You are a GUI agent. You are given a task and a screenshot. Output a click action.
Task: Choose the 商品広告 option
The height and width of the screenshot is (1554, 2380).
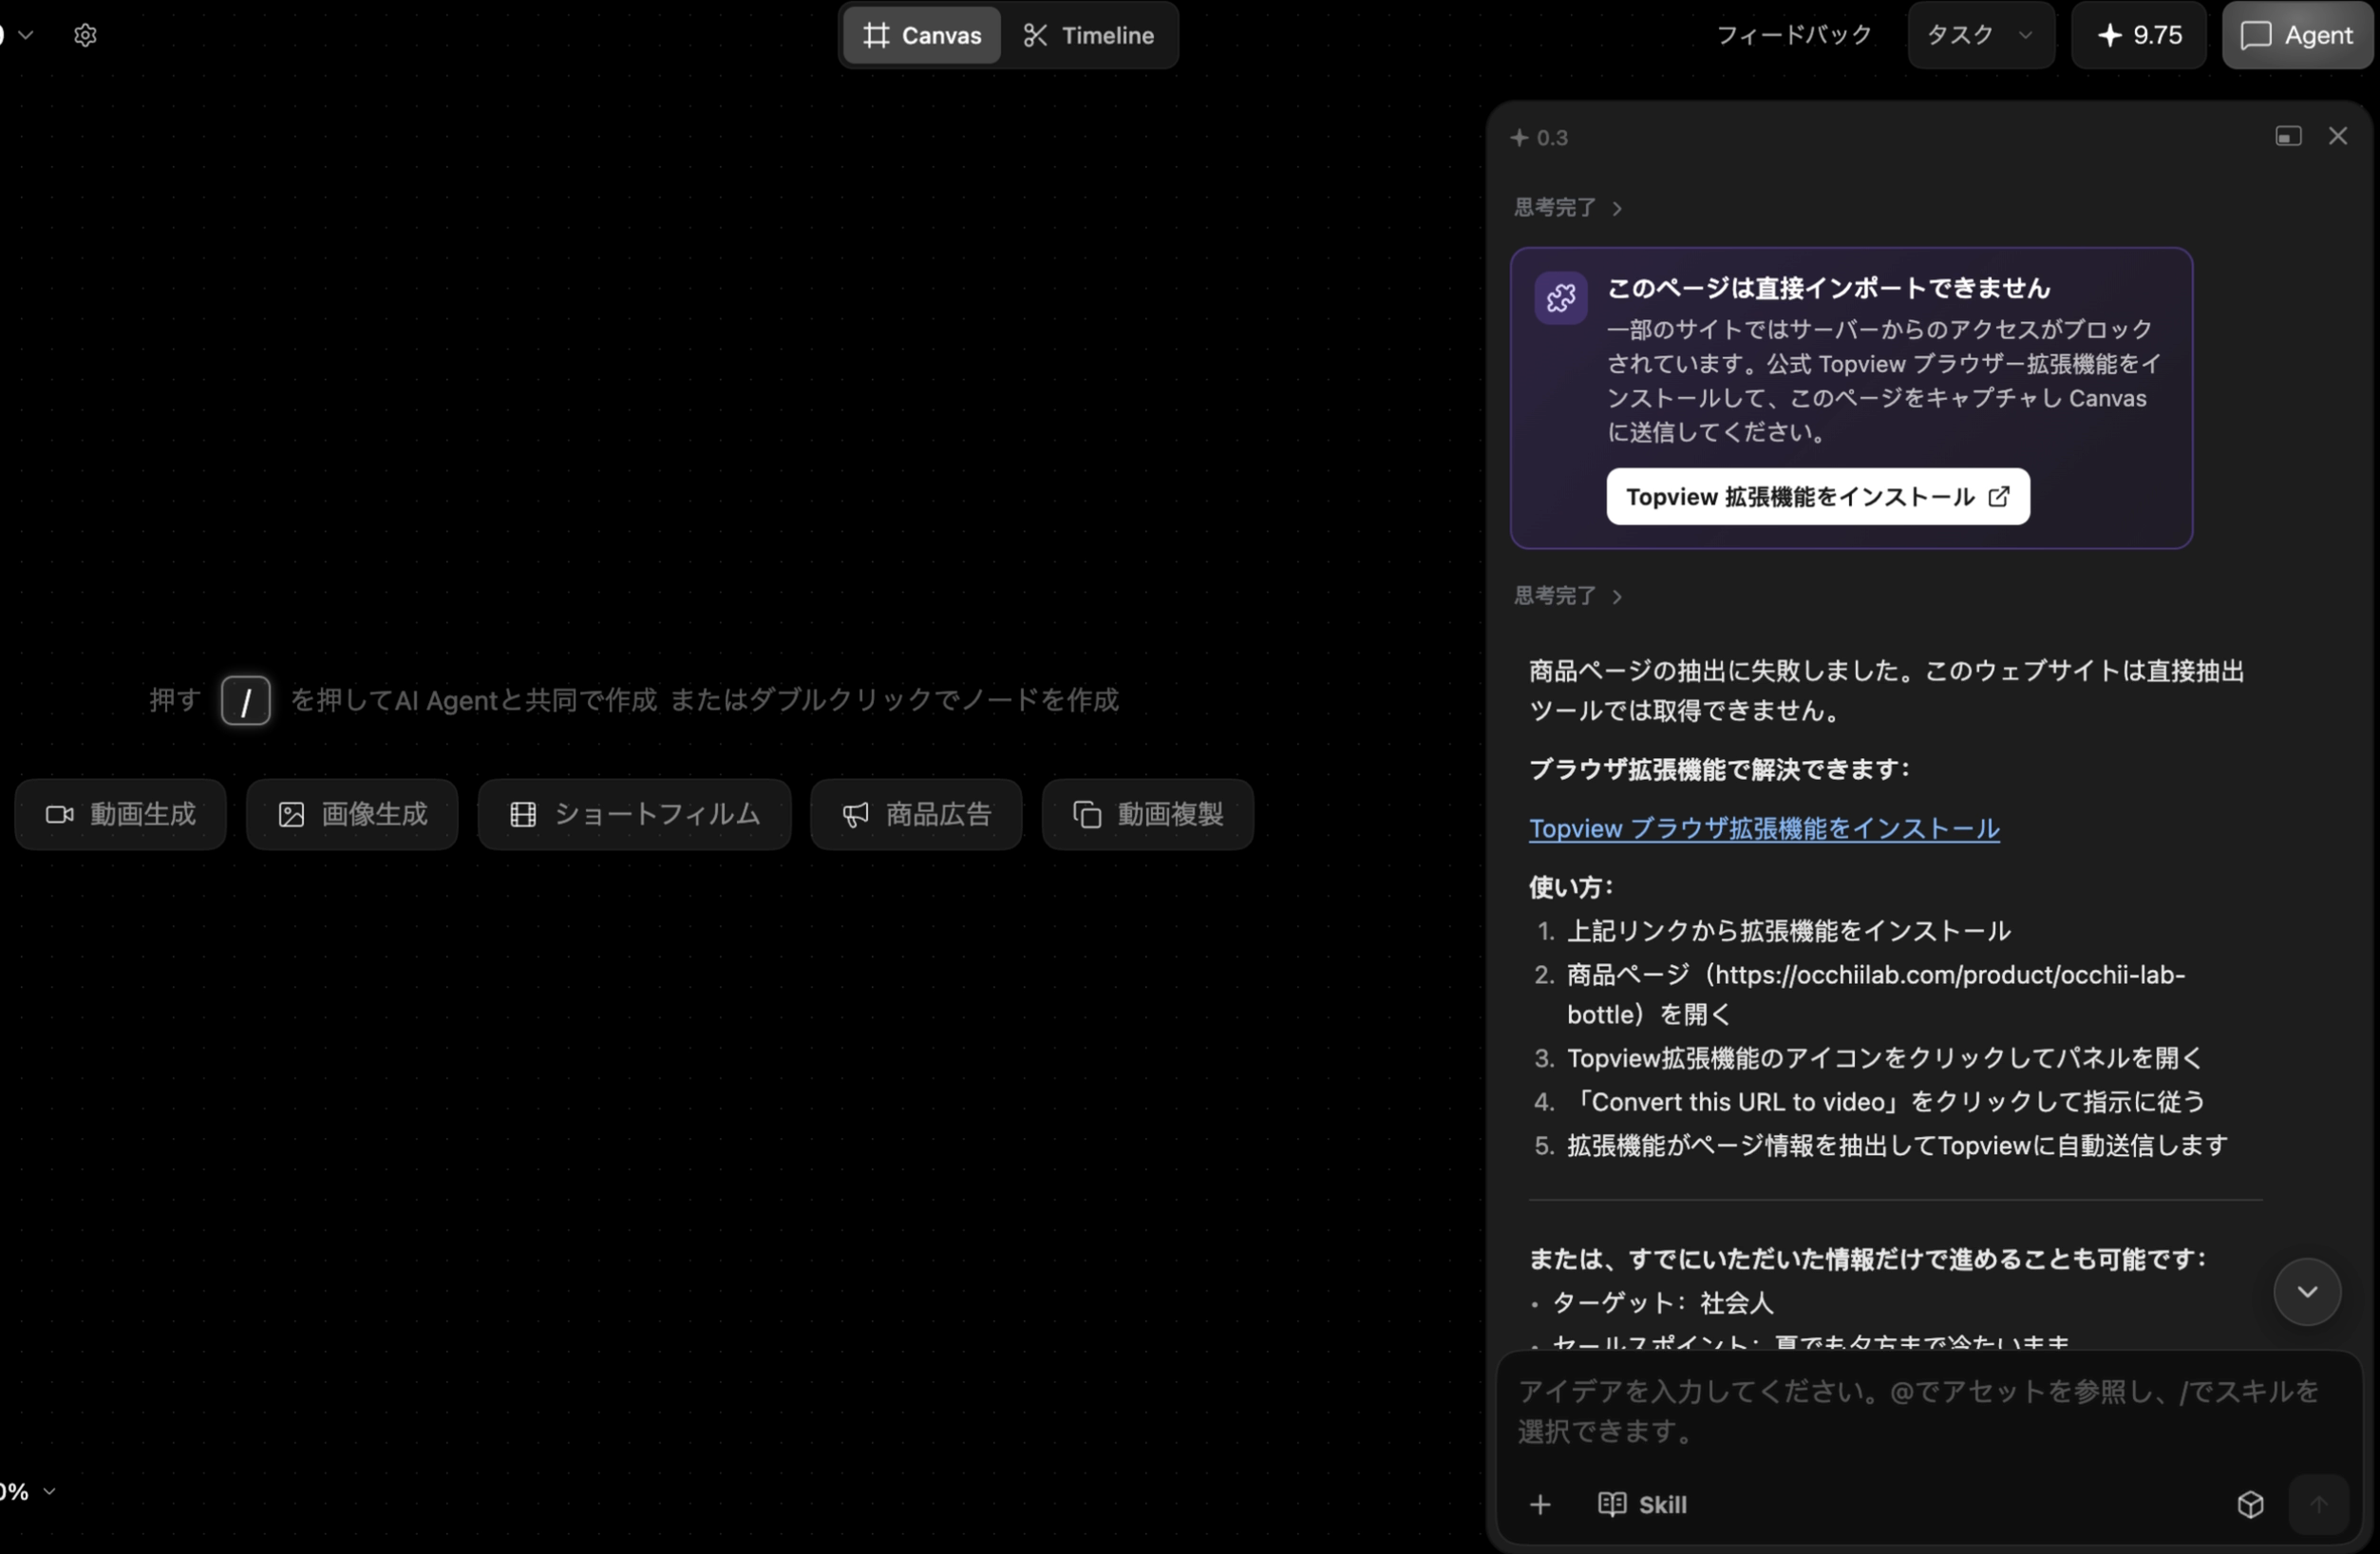point(917,815)
